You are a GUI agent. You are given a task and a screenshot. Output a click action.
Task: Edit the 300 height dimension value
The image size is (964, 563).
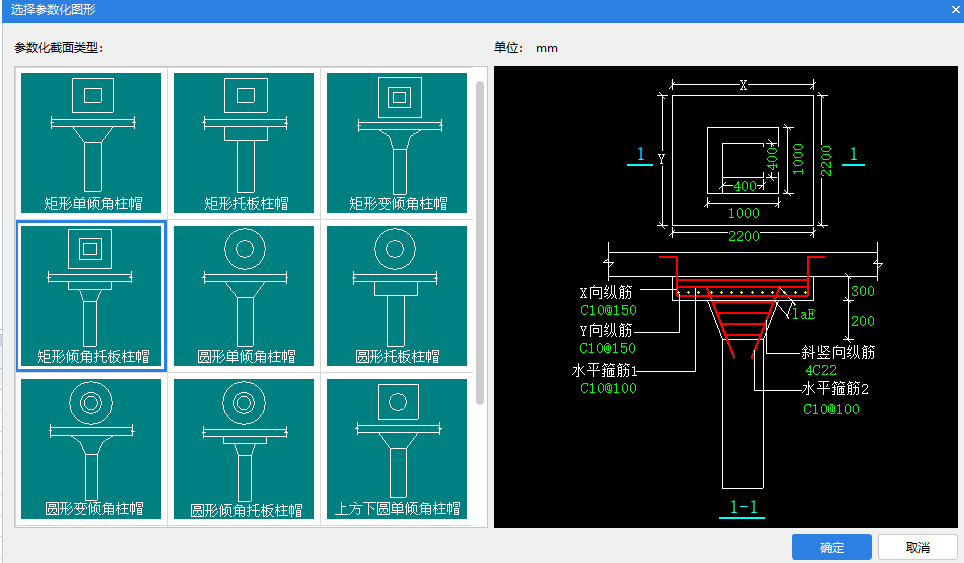pyautogui.click(x=862, y=291)
